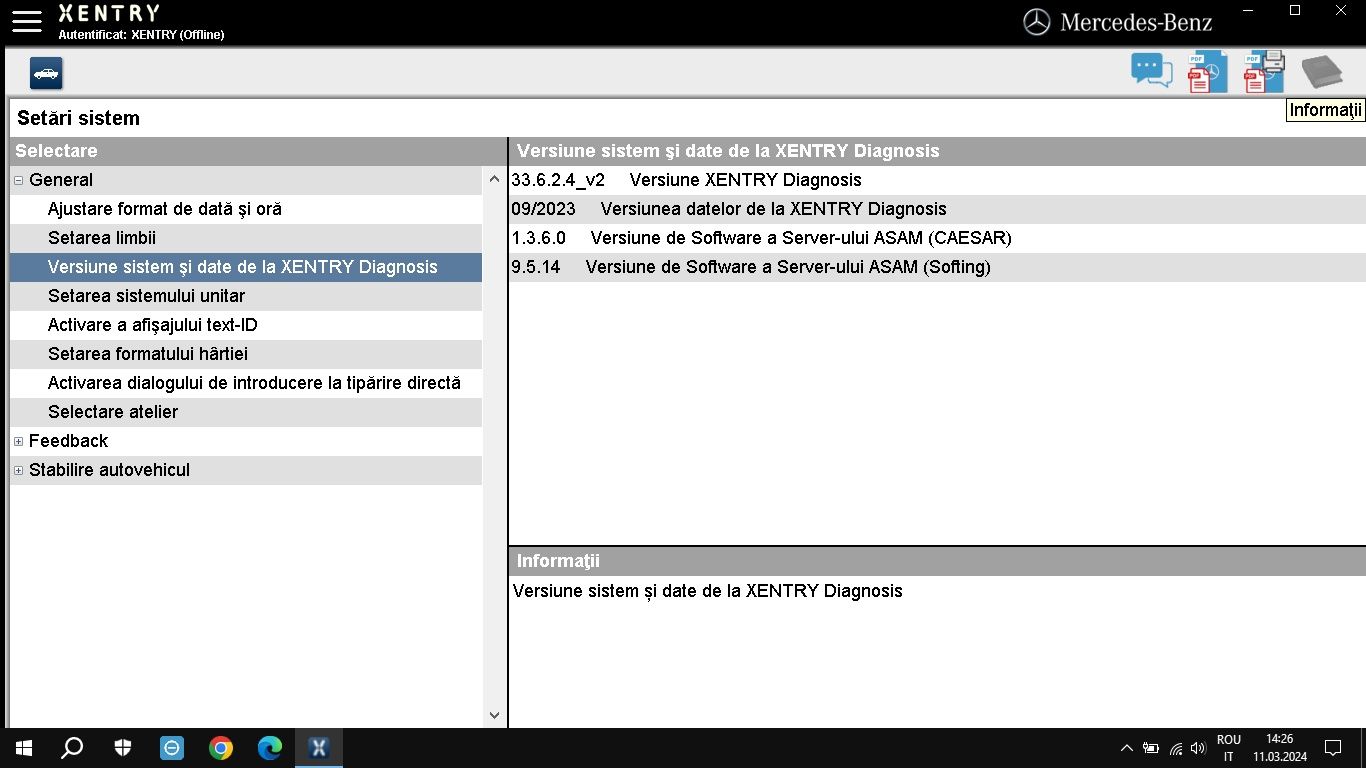Launch Microsoft Edge from taskbar
1366x768 pixels.
[x=270, y=748]
